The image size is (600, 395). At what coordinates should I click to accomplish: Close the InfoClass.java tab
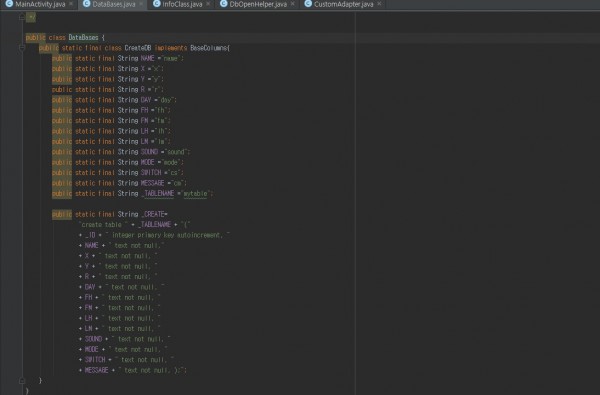(208, 4)
